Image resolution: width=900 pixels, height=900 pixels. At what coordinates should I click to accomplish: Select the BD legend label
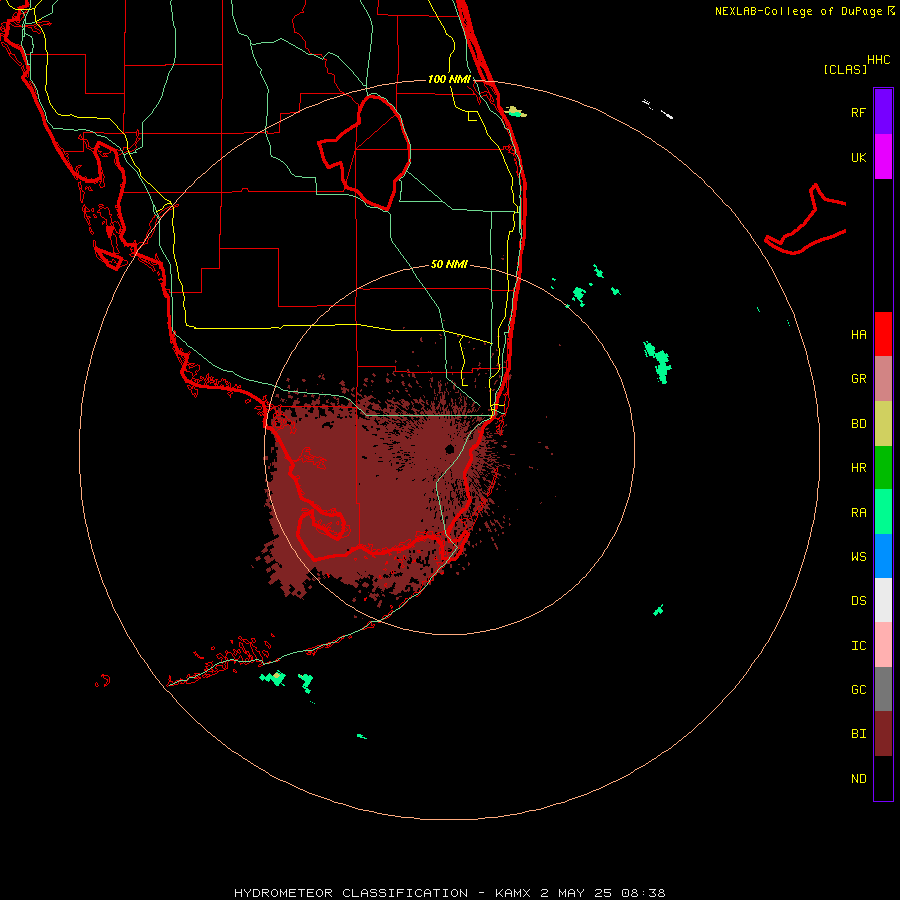pos(858,424)
